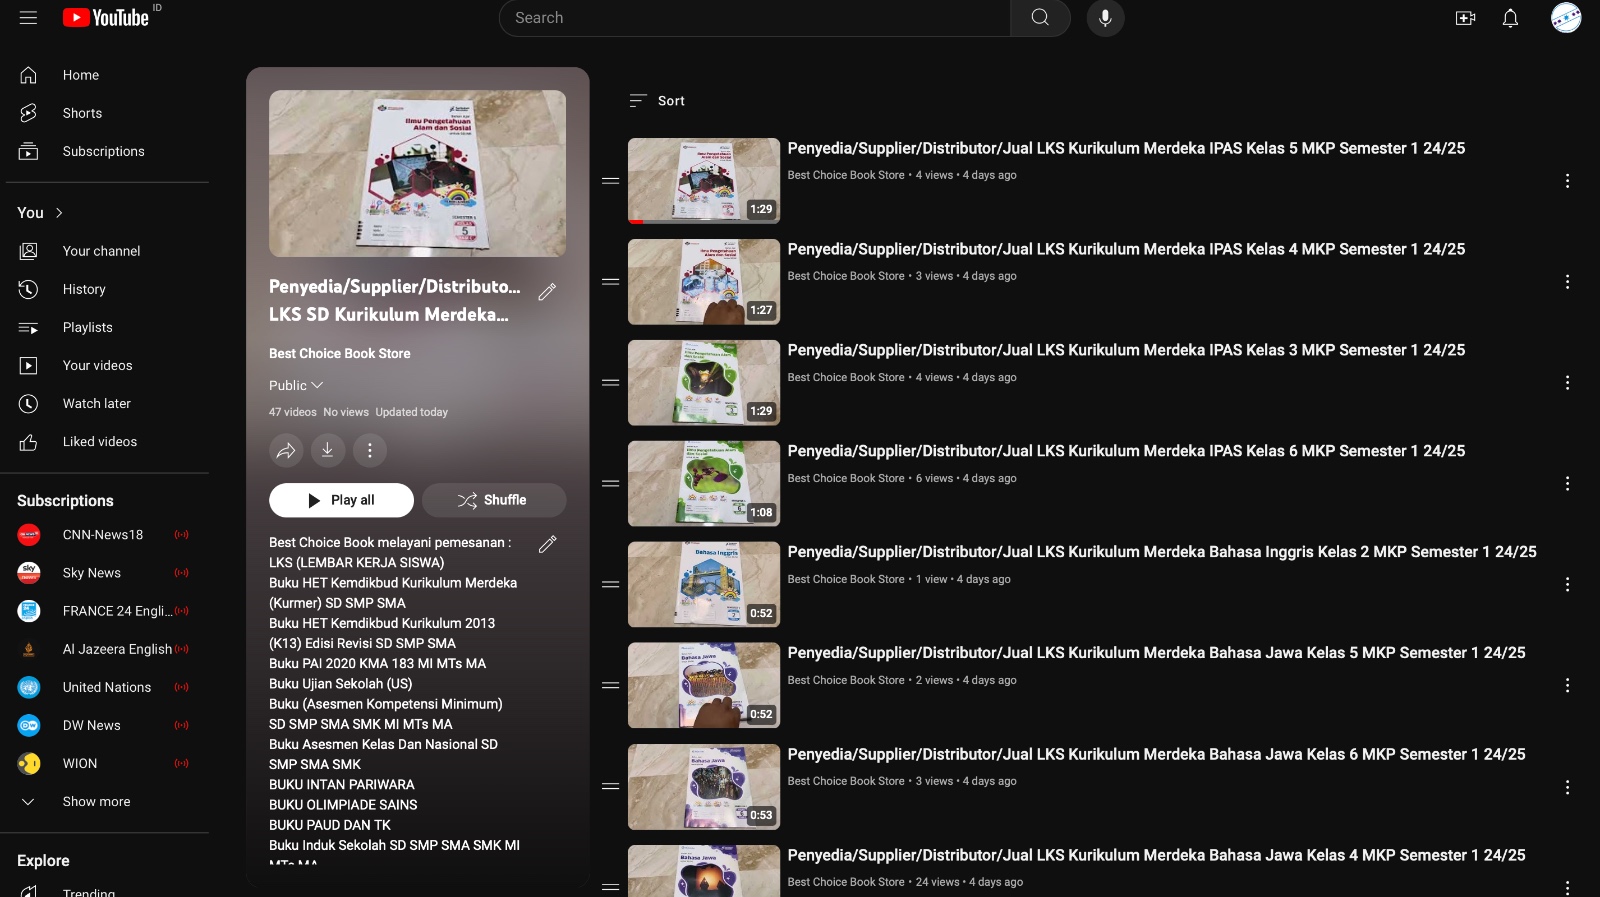Screen dimensions: 1600x897
Task: Open Subscriptions in the sidebar
Action: (103, 152)
